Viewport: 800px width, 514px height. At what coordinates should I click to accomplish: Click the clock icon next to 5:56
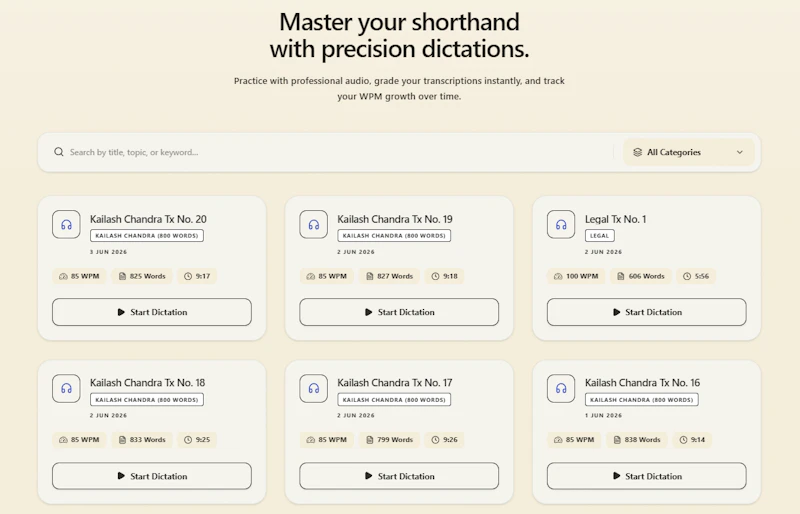(687, 276)
